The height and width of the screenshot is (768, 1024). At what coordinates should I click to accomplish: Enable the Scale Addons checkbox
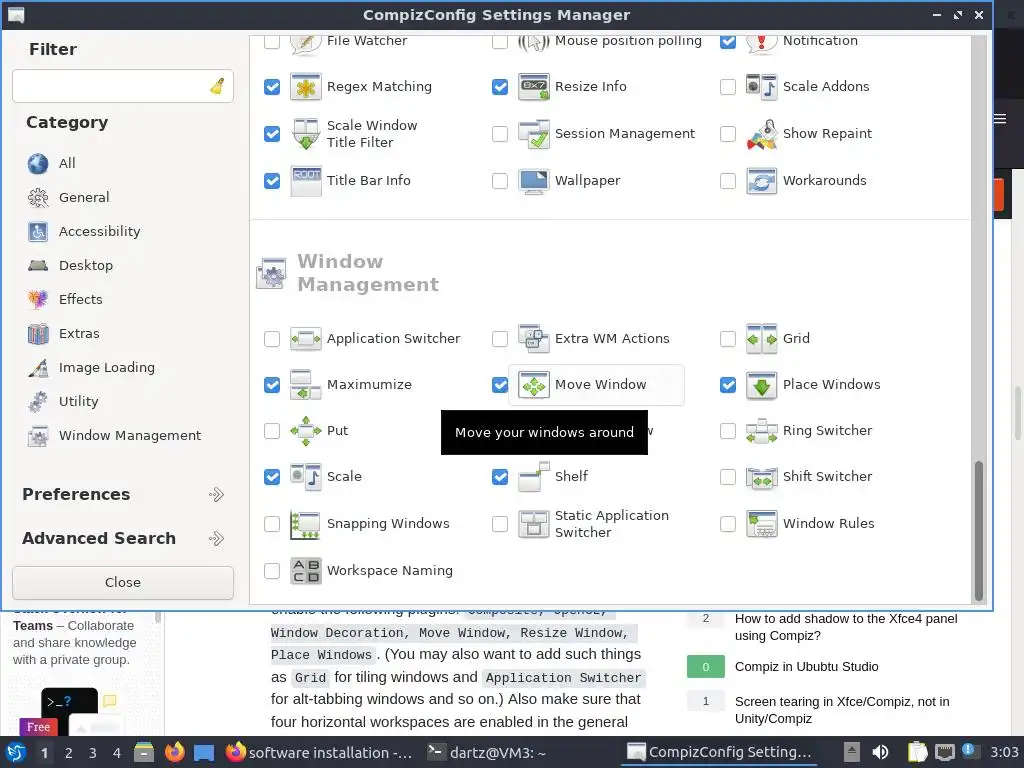pos(728,87)
